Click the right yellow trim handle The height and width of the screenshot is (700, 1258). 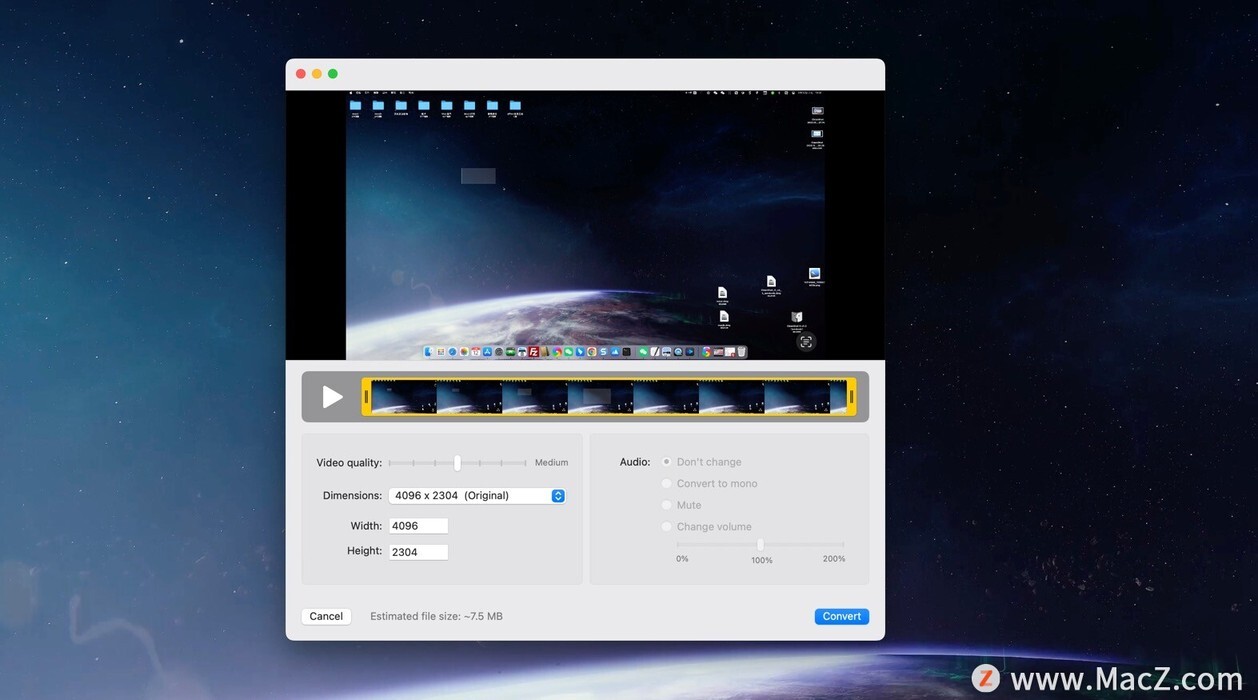pyautogui.click(x=851, y=397)
